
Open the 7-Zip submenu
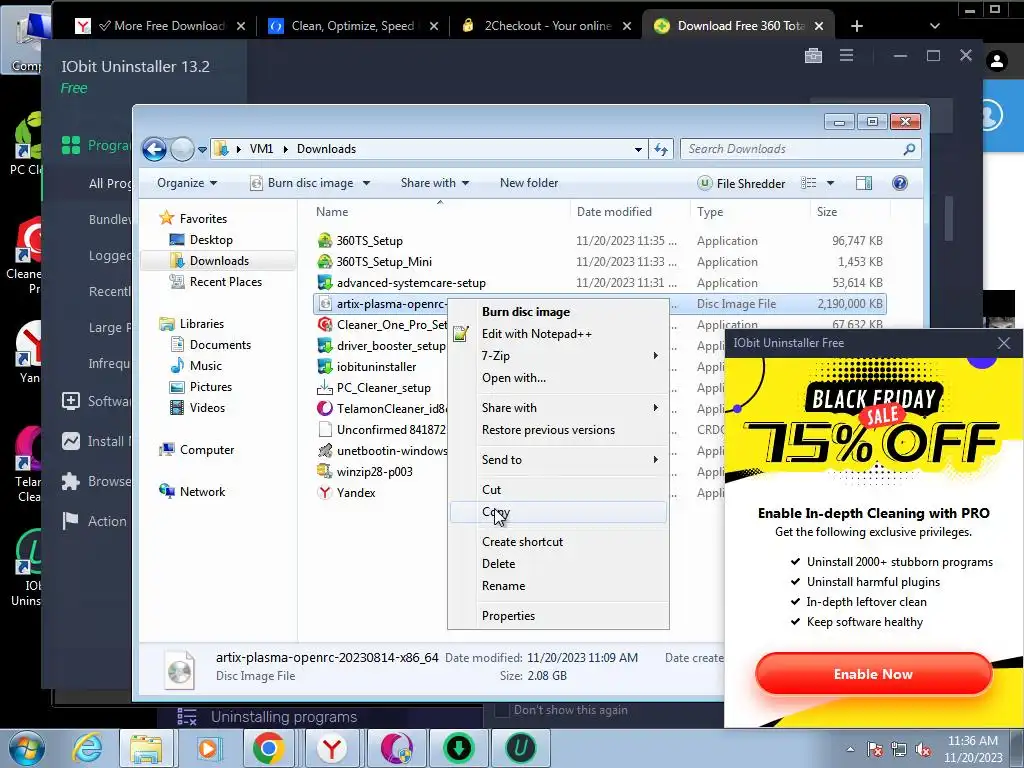[558, 356]
